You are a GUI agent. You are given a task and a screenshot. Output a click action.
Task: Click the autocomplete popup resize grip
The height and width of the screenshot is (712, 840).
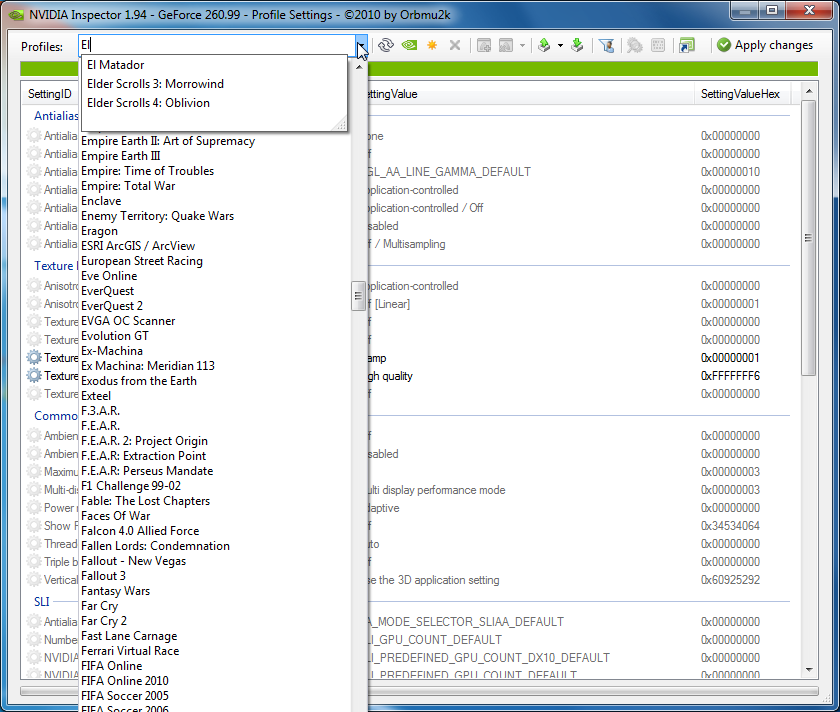(340, 124)
